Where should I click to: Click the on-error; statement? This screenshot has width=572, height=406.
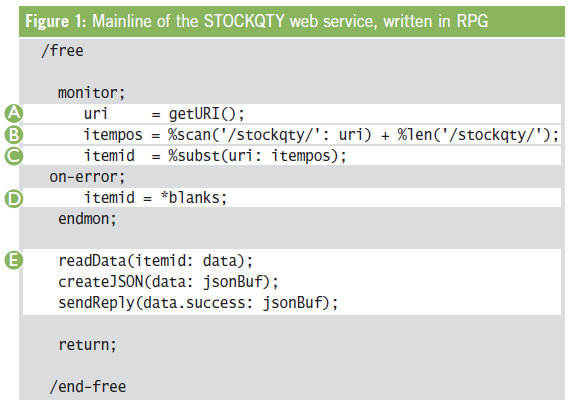pyautogui.click(x=87, y=177)
